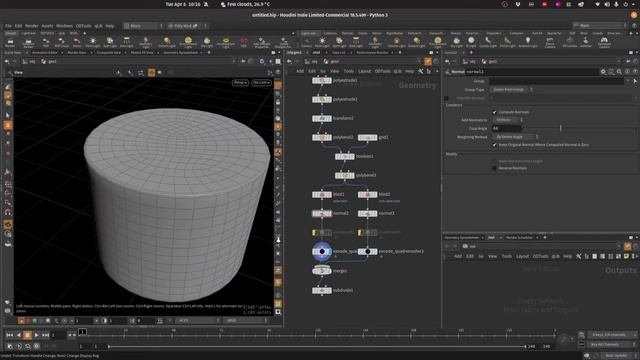Select the Camera shelf tool
The width and height of the screenshot is (640, 360).
coord(307,42)
